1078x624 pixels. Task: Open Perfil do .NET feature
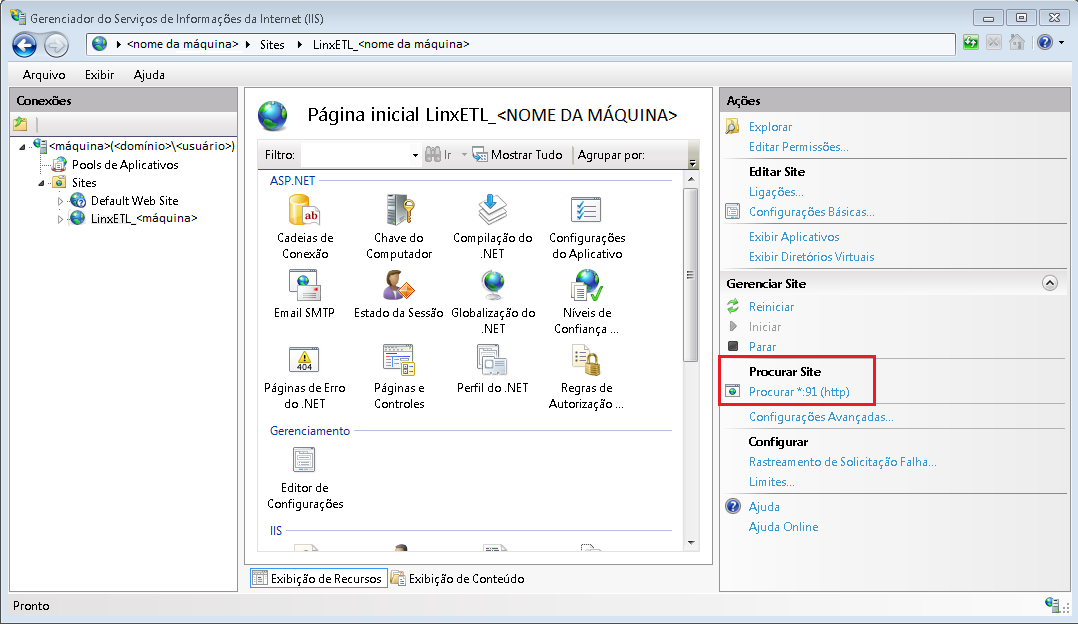coord(492,369)
